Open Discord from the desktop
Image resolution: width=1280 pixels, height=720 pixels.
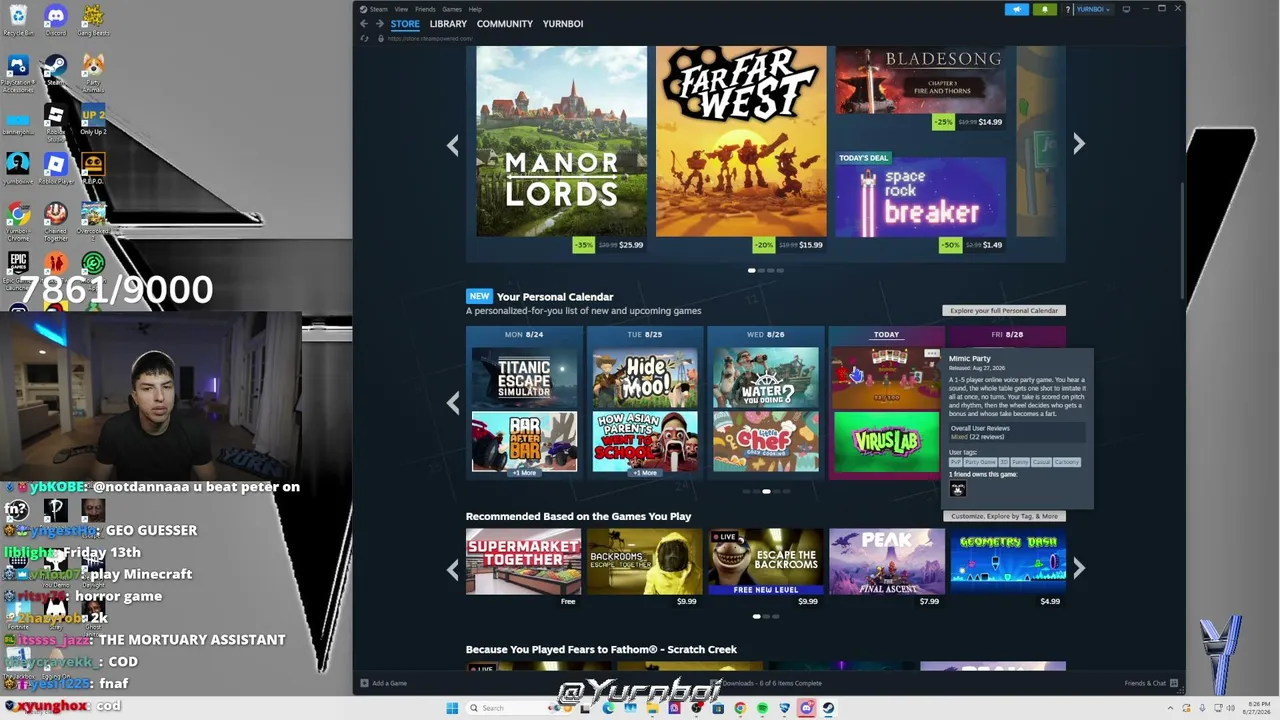55,19
